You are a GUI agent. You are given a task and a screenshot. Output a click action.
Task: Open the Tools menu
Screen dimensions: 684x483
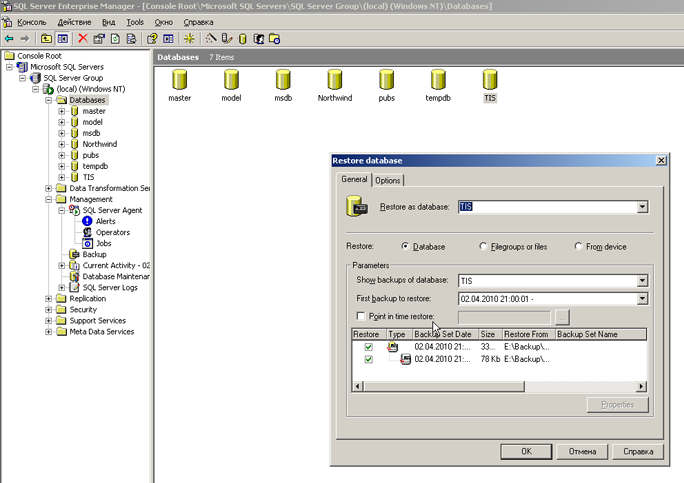pyautogui.click(x=135, y=21)
